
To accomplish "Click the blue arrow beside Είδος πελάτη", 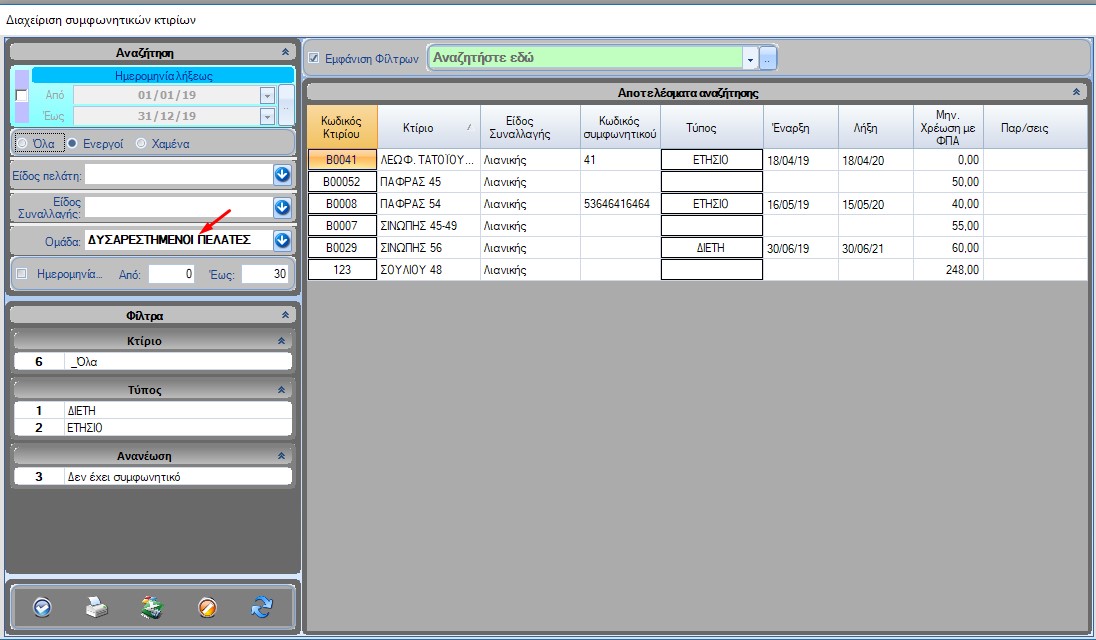I will (x=282, y=175).
